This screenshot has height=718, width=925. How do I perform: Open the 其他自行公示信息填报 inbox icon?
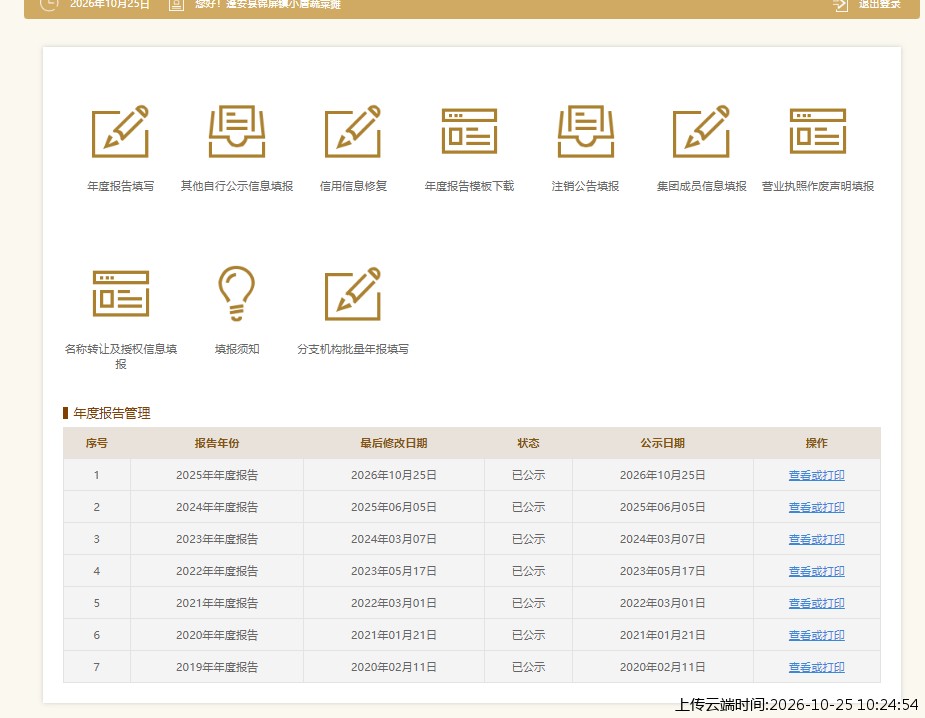(x=237, y=132)
